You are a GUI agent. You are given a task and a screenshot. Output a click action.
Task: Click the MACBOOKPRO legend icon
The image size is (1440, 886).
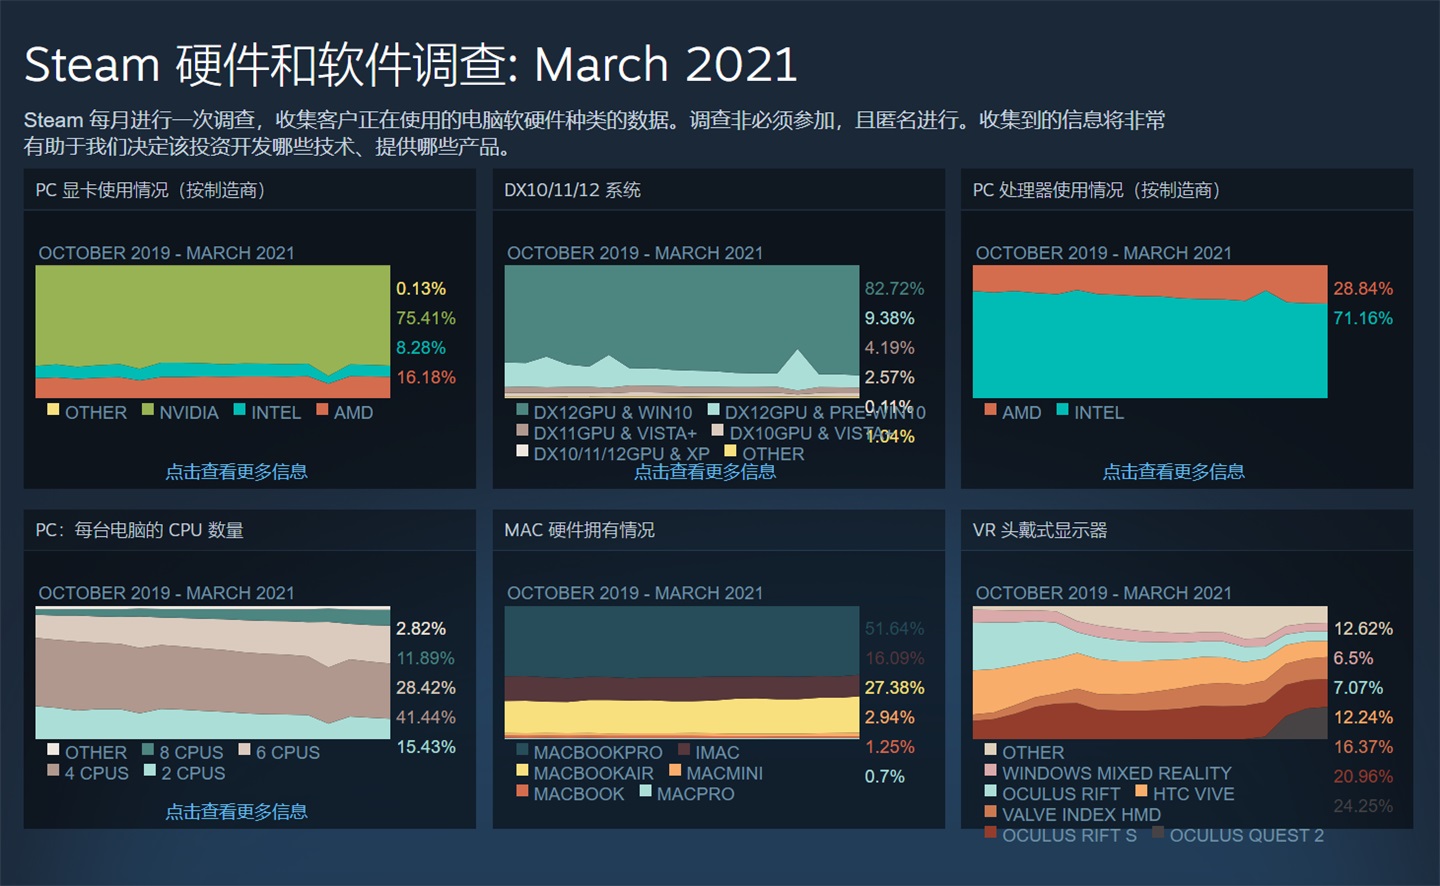pyautogui.click(x=521, y=751)
